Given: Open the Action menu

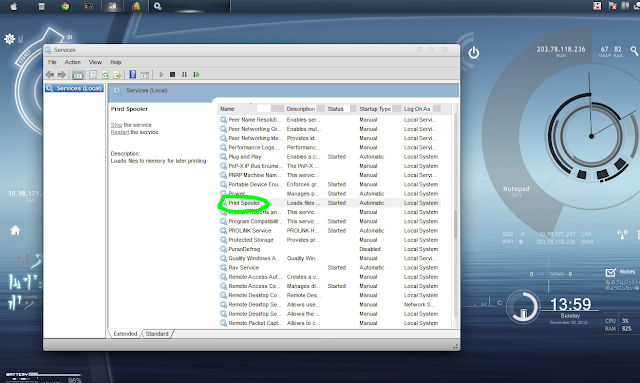Looking at the screenshot, I should tap(73, 62).
